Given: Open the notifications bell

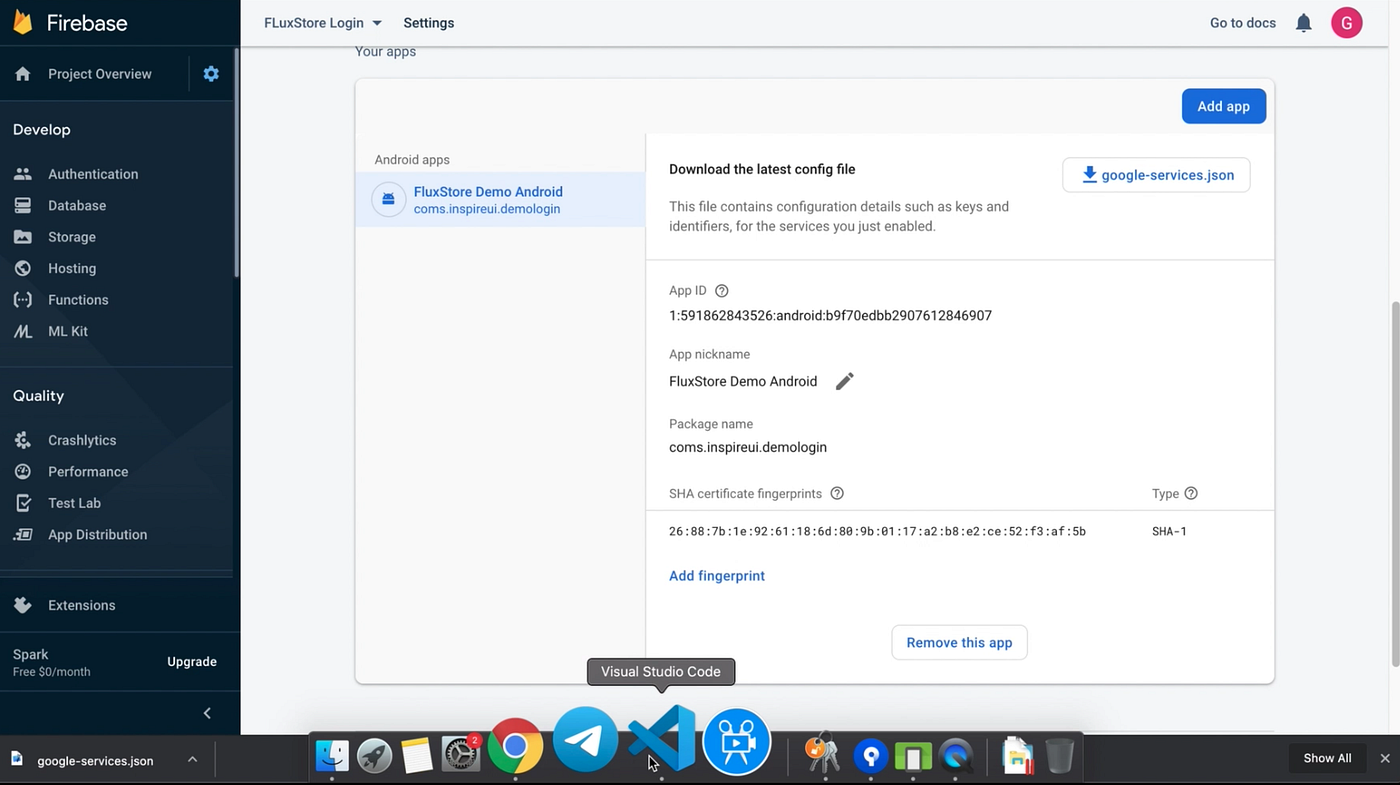Looking at the screenshot, I should click(1304, 23).
